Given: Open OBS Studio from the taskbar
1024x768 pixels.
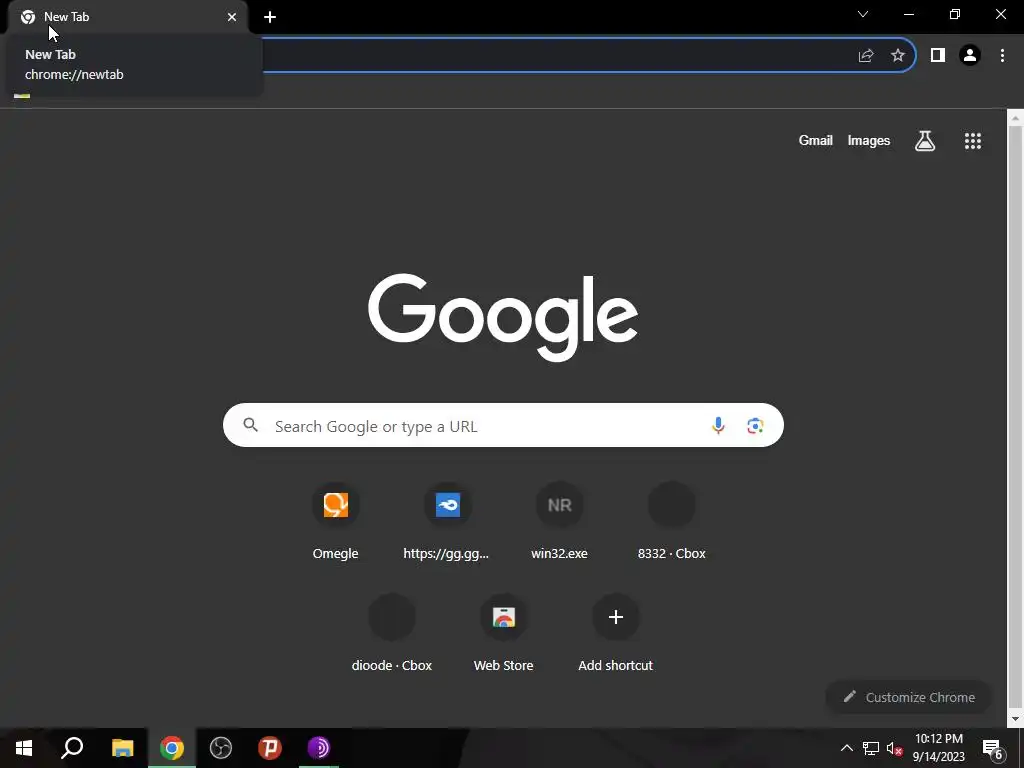Looking at the screenshot, I should (221, 748).
